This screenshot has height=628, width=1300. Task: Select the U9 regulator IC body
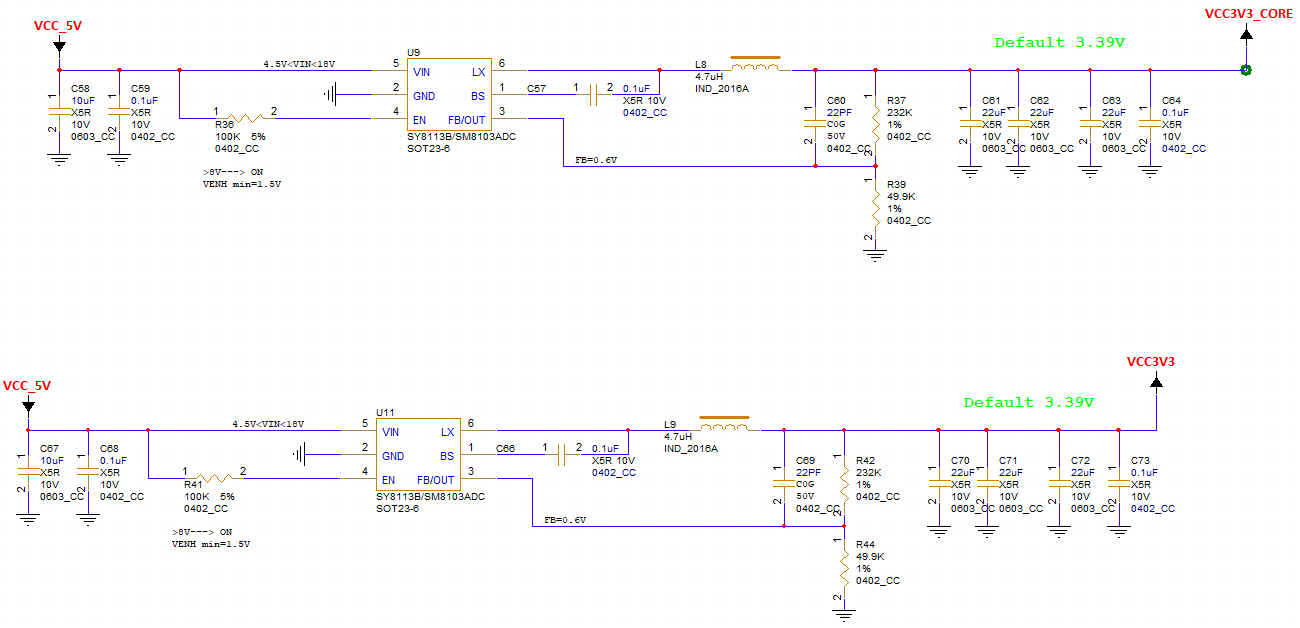click(449, 94)
